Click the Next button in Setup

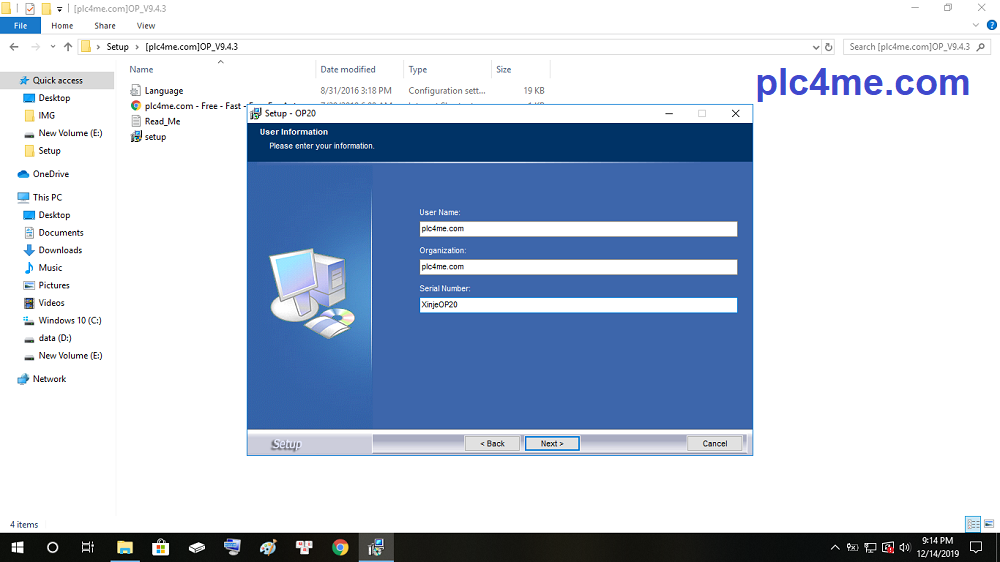click(x=552, y=443)
